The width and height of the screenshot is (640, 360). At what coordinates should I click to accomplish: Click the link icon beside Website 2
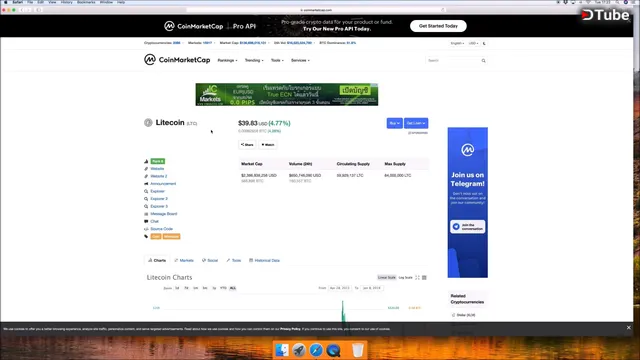(146, 176)
